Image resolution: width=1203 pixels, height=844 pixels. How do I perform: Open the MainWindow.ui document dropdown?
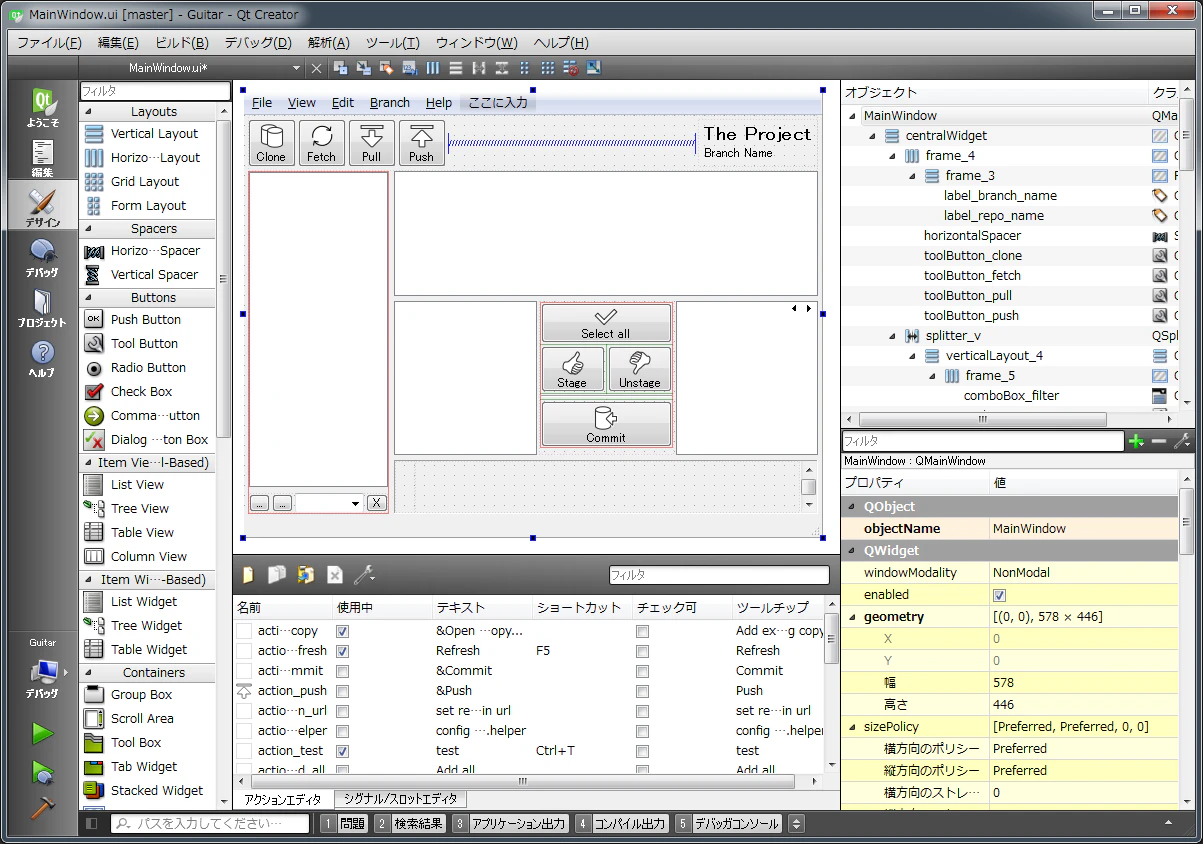(x=296, y=68)
